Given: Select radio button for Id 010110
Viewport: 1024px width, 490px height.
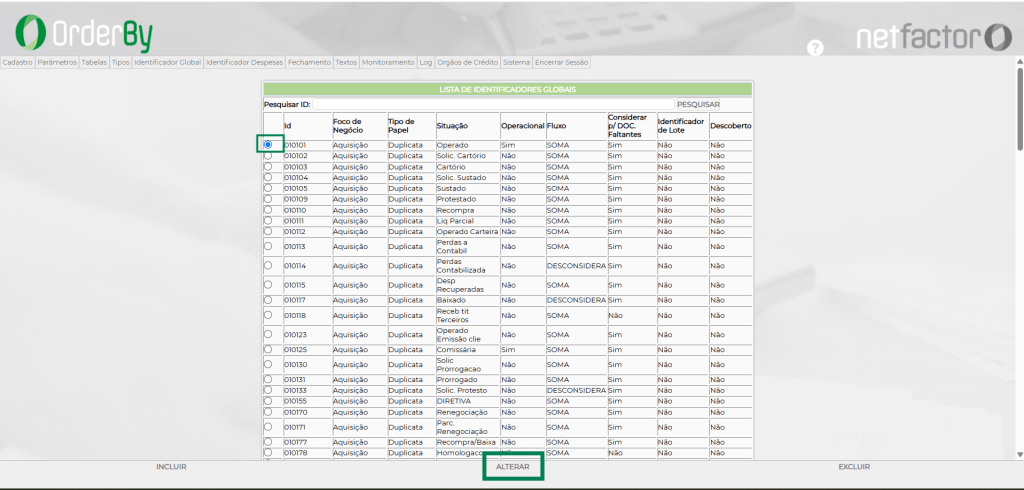Looking at the screenshot, I should [x=268, y=210].
